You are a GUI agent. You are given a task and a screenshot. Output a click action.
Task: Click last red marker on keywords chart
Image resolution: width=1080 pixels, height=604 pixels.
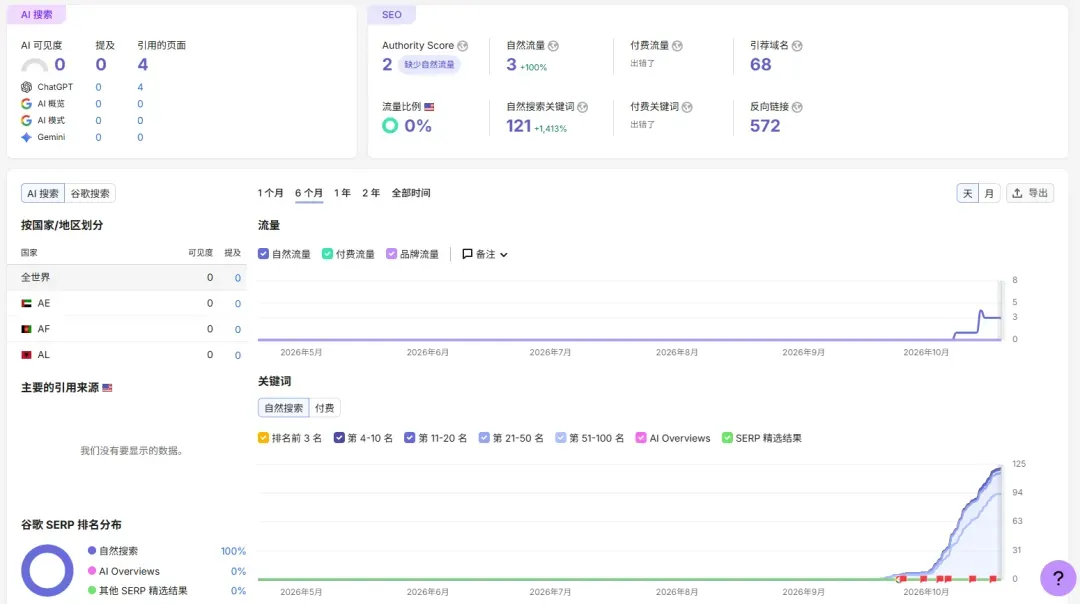[x=993, y=579]
